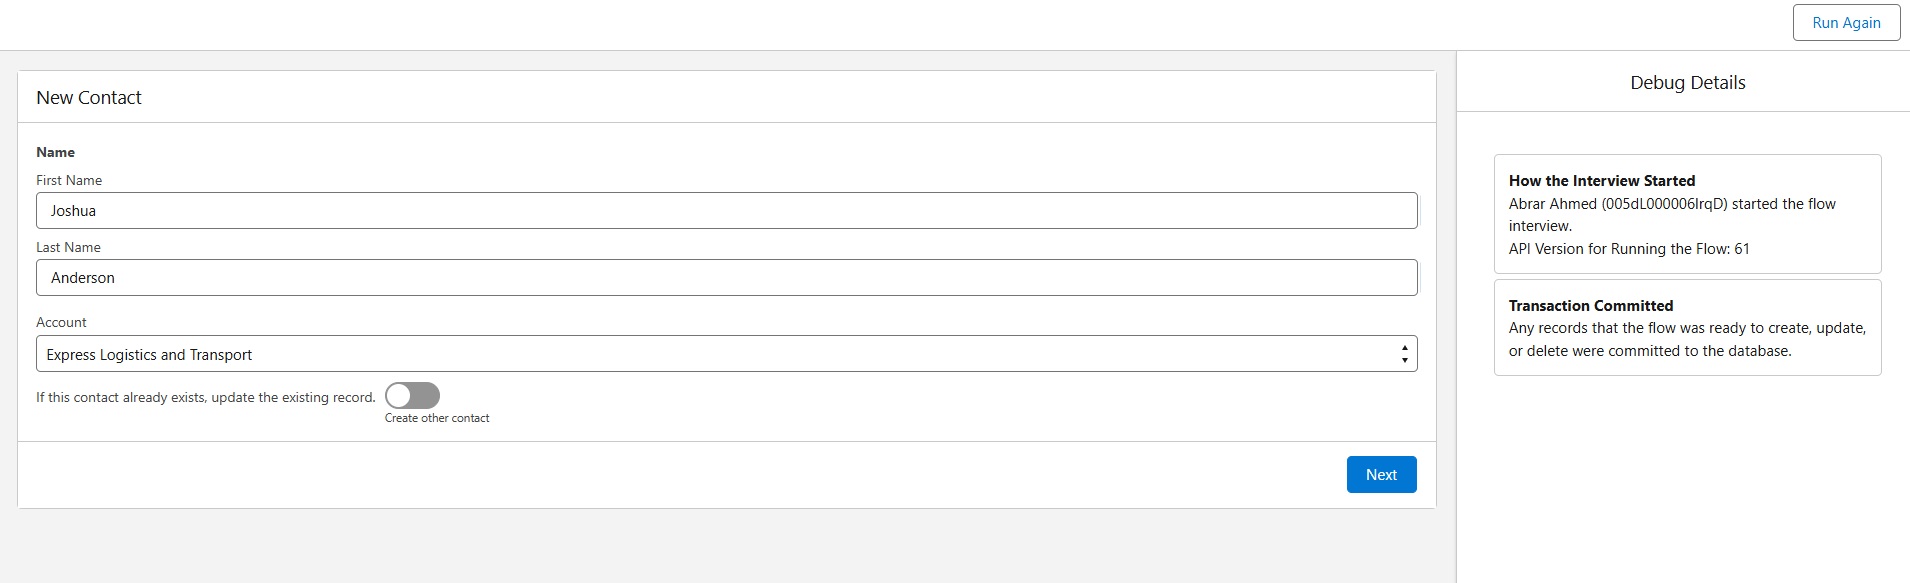
Task: Click the 'Create other contact' label
Action: click(435, 418)
